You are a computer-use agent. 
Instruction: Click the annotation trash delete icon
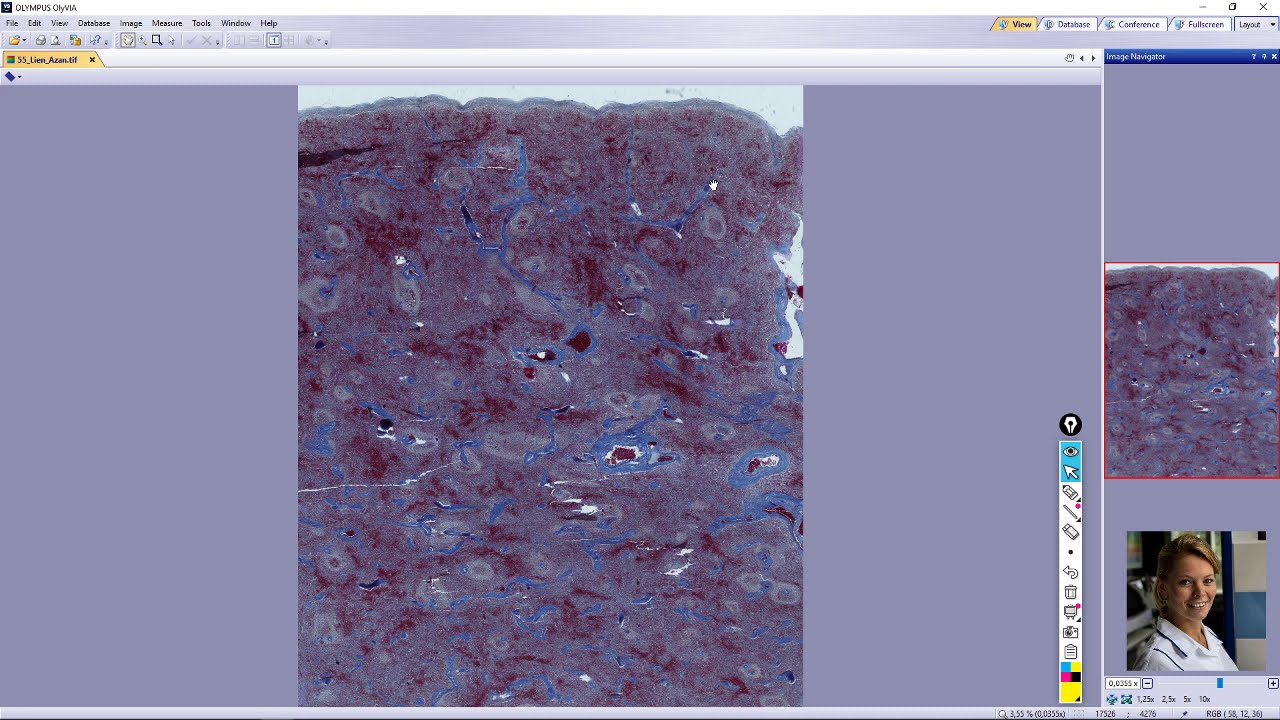pos(1071,592)
